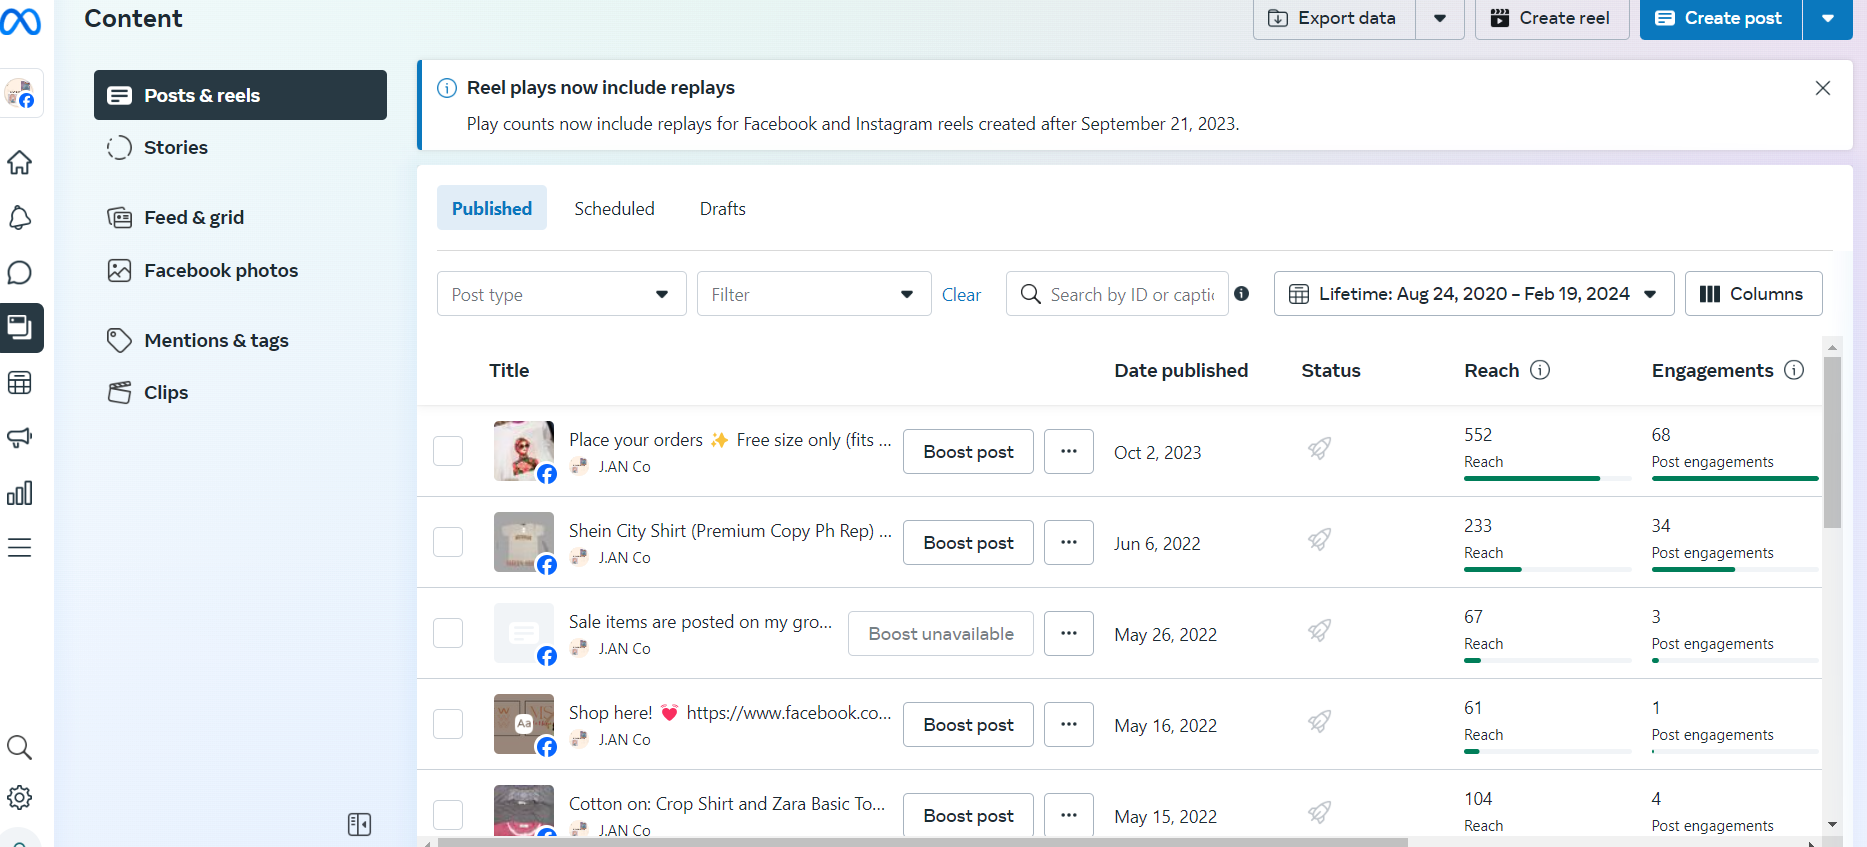Open more options for Sale items post
1867x847 pixels.
click(1069, 633)
